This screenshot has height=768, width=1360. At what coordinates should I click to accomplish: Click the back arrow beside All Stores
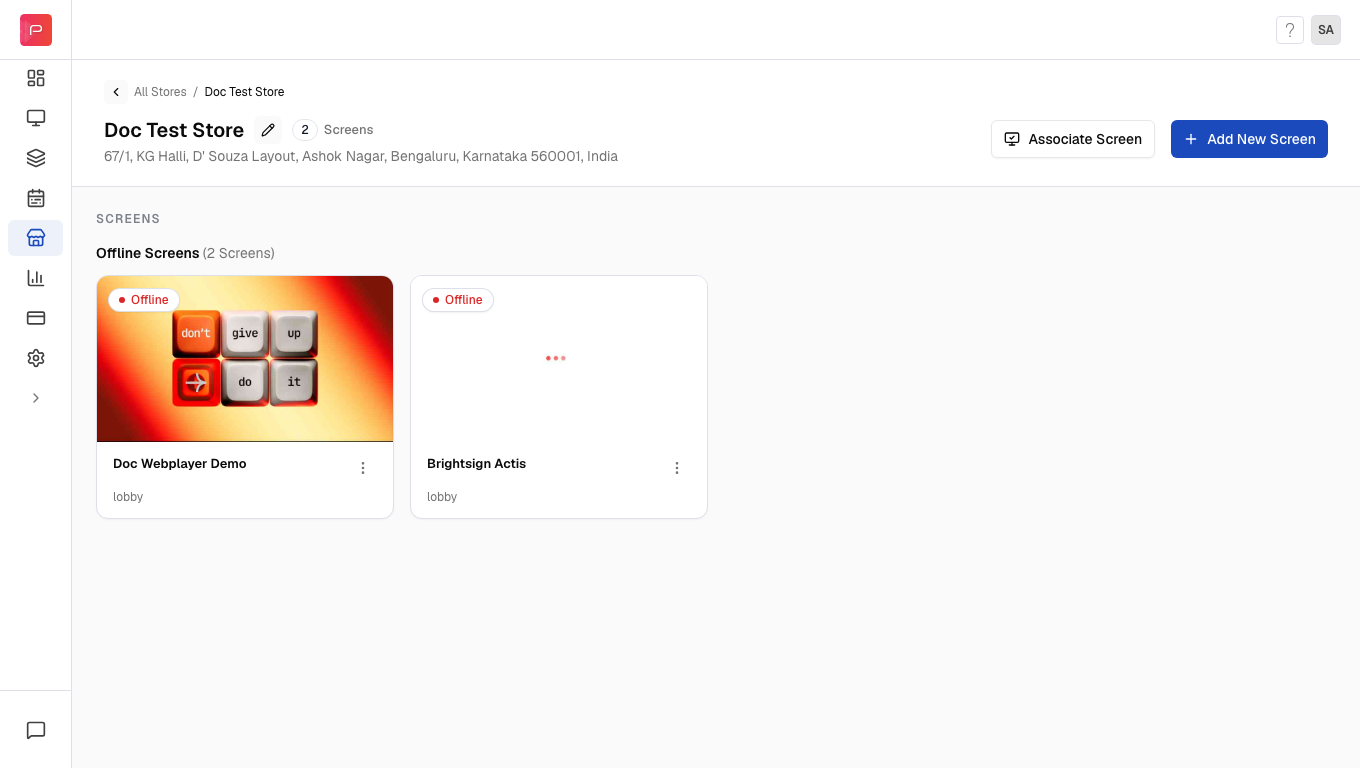click(116, 92)
